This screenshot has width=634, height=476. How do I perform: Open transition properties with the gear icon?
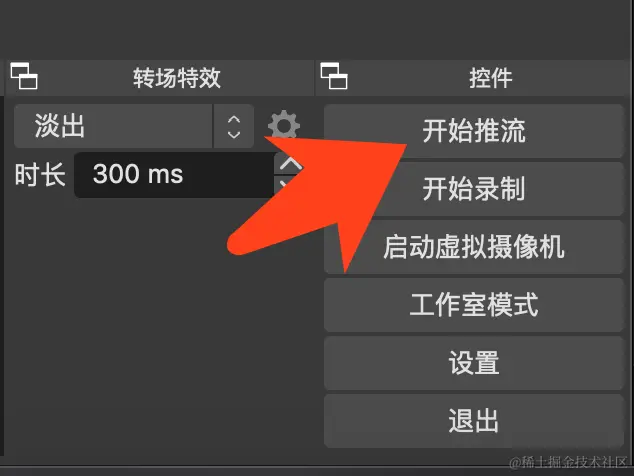(284, 124)
